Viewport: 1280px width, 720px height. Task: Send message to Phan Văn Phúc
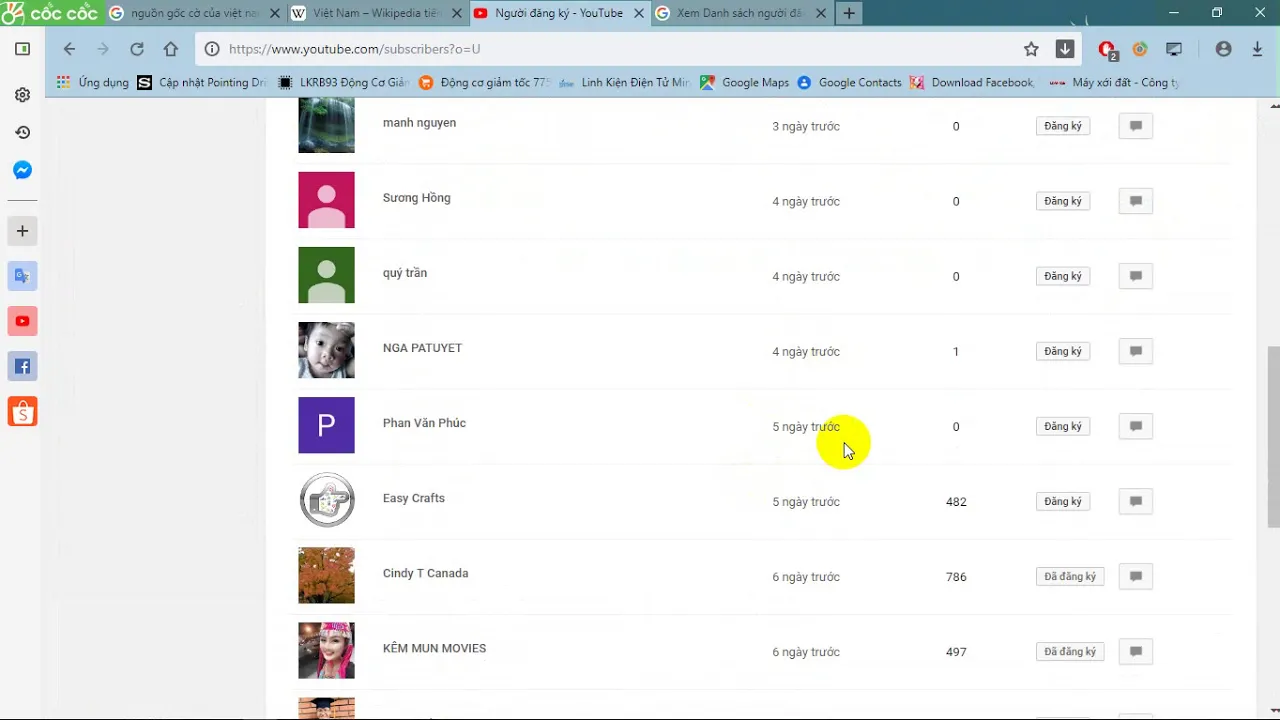tap(1135, 426)
